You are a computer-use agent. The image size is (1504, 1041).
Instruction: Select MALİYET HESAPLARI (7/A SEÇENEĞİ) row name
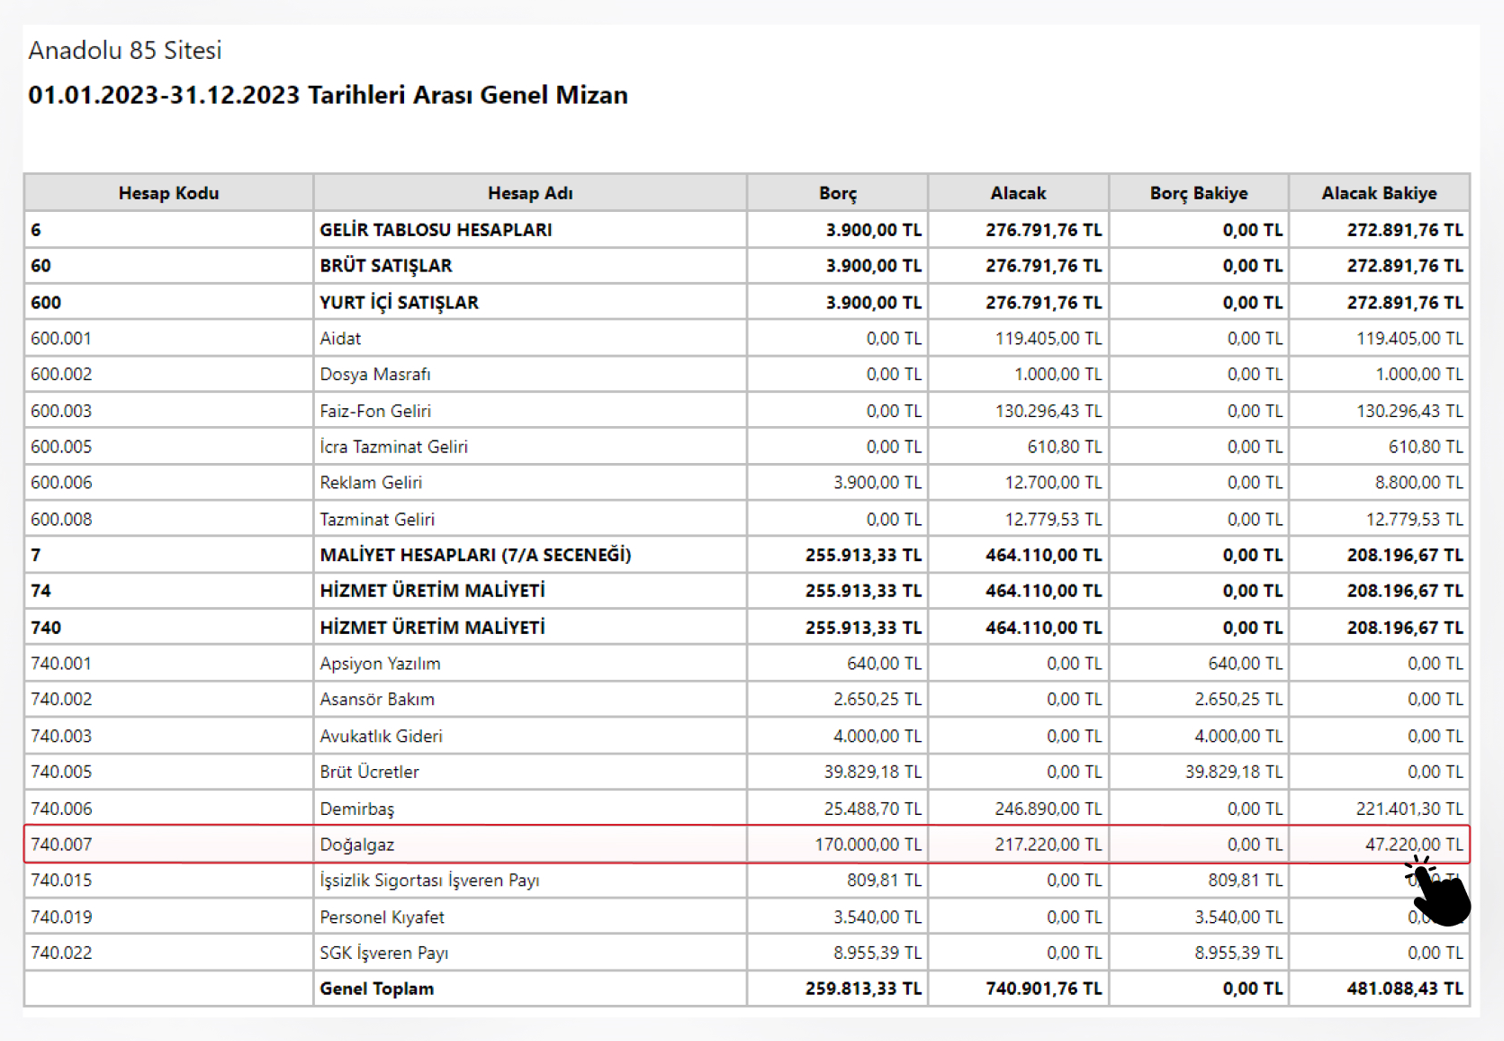[x=476, y=555]
